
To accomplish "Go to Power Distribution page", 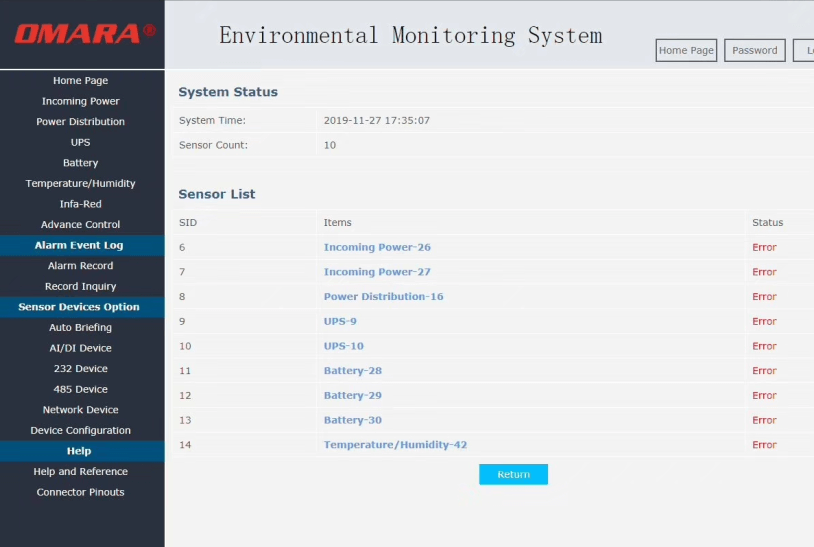I will pos(81,122).
